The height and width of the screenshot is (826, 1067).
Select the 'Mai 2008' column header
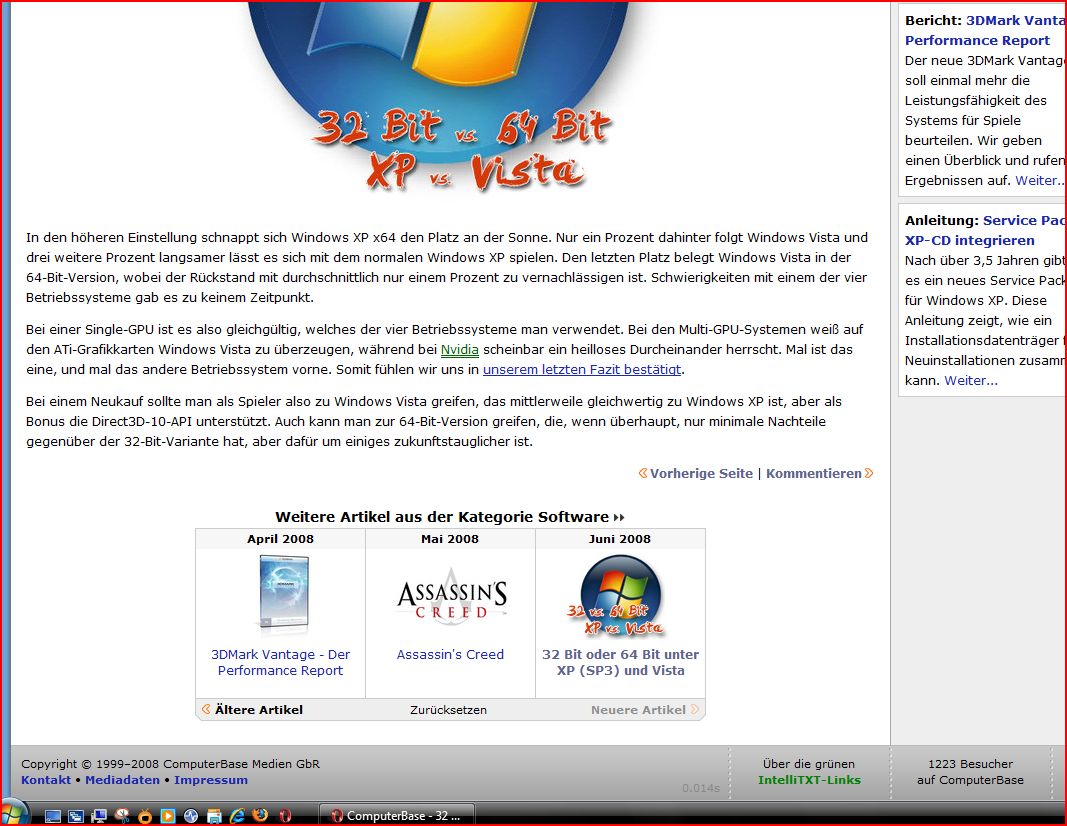coord(450,539)
